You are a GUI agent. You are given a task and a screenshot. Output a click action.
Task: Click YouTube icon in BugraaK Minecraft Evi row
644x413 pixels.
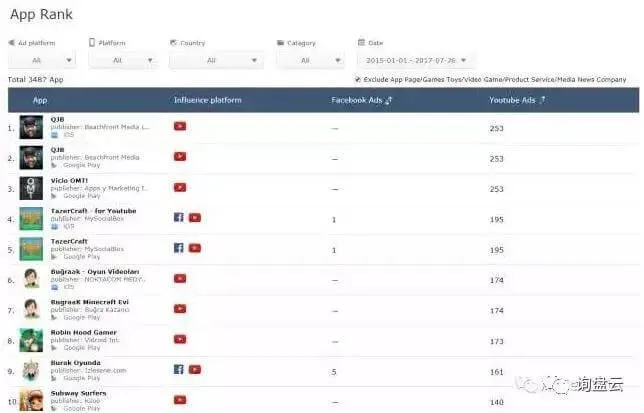[180, 309]
